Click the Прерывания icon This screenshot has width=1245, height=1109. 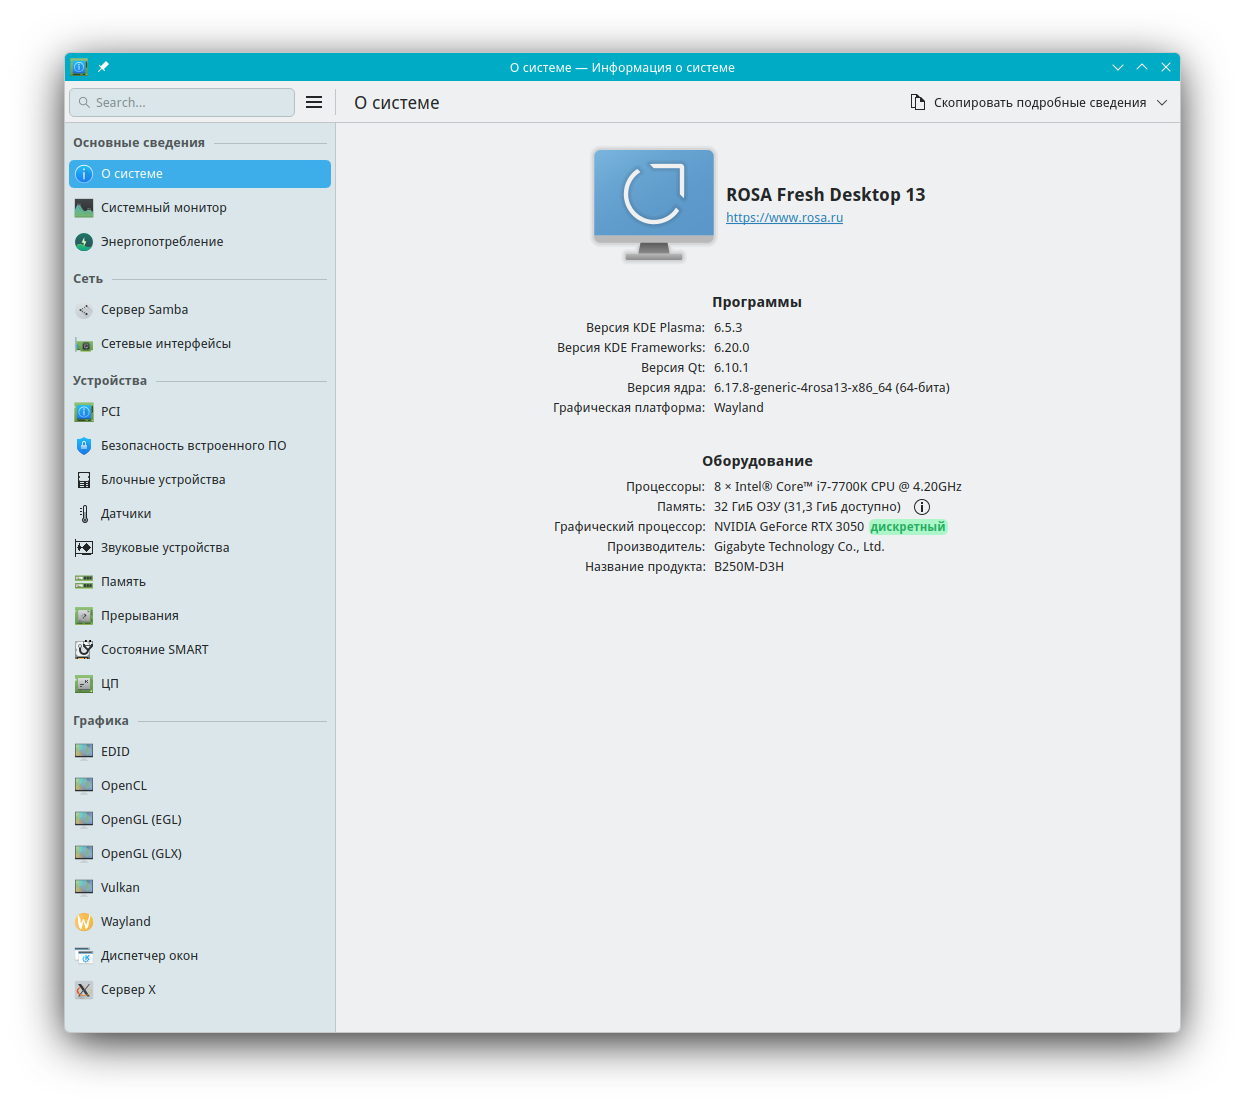coord(84,616)
